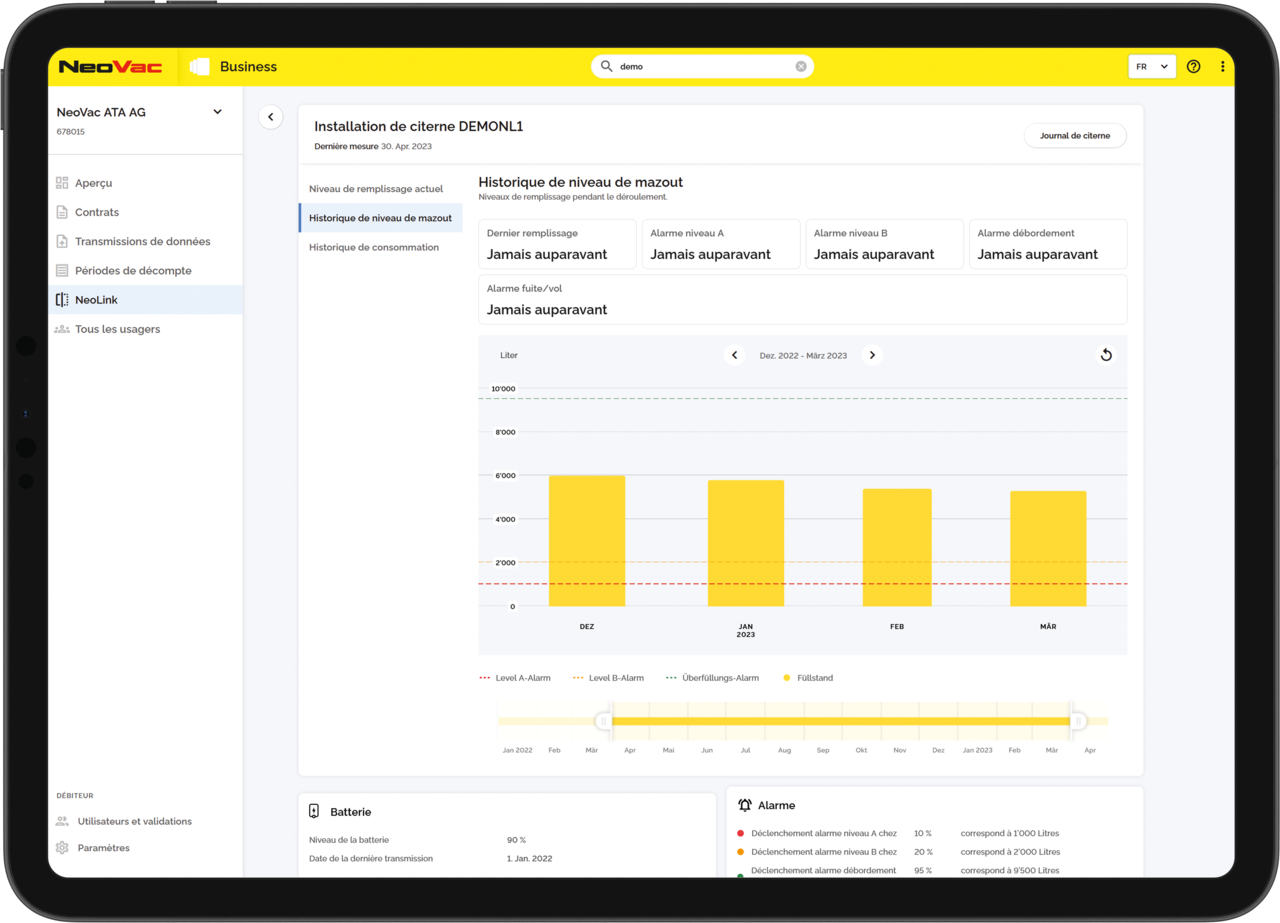Go back with the circular chevron button
The width and height of the screenshot is (1280, 923).
click(x=270, y=117)
